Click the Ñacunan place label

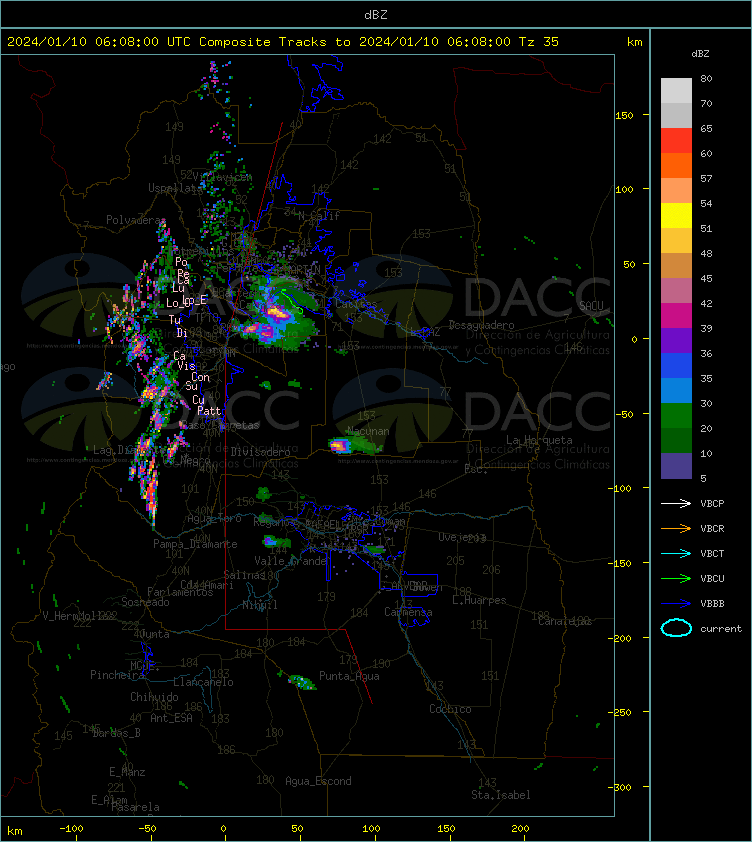pyautogui.click(x=368, y=431)
